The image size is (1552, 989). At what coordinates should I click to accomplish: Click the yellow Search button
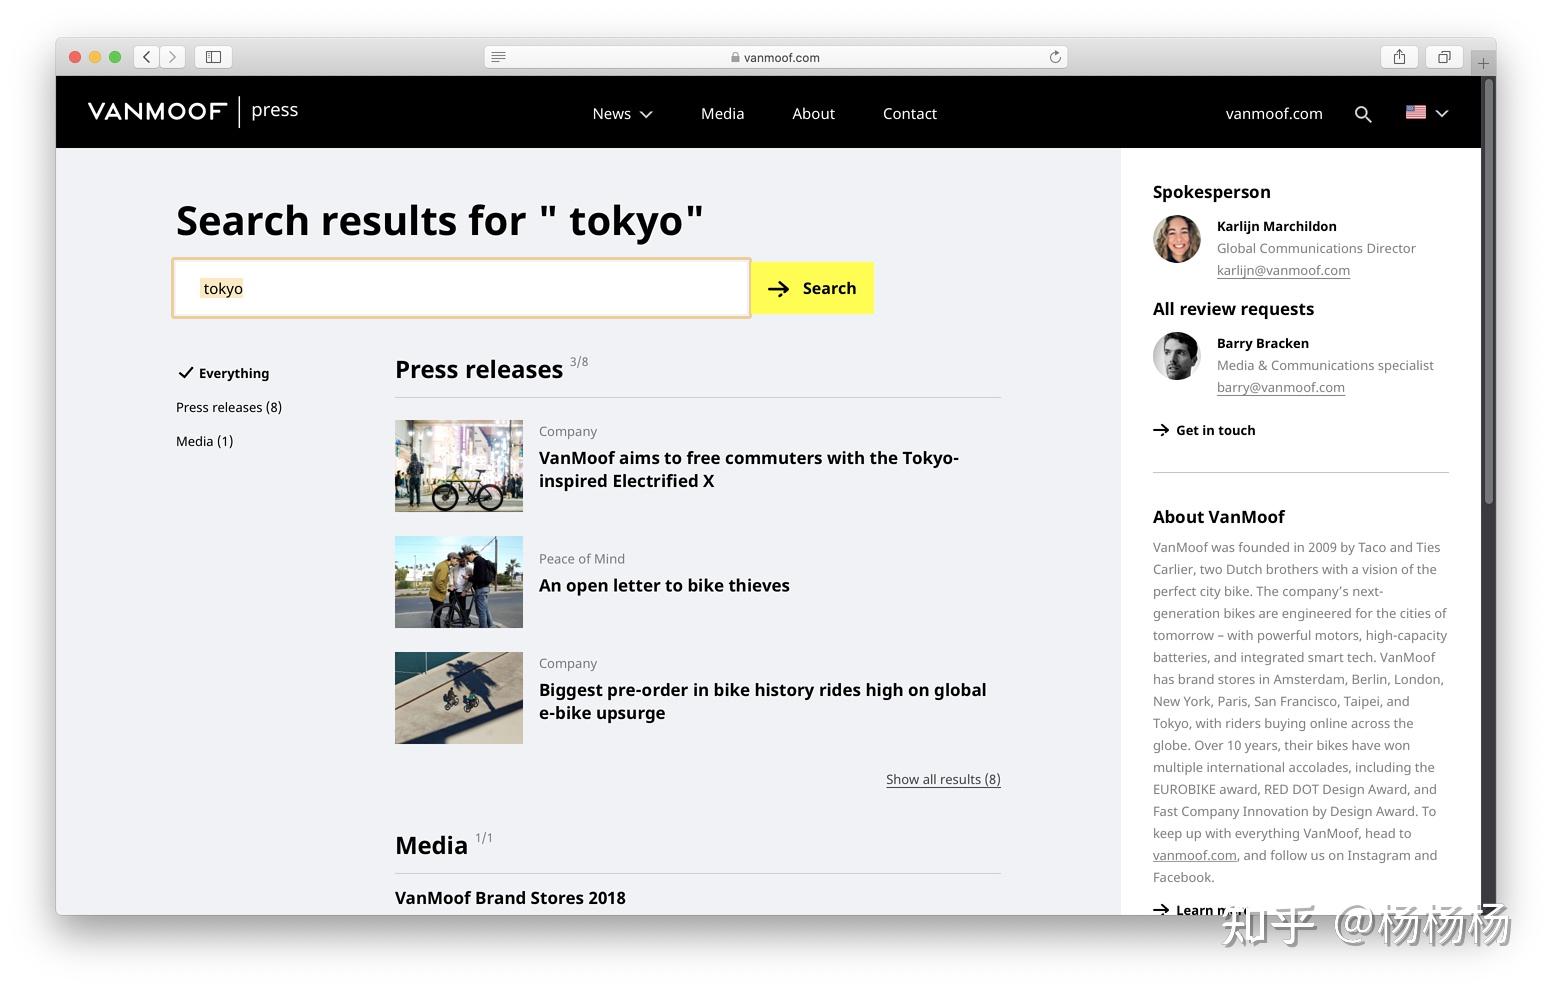[x=812, y=288]
